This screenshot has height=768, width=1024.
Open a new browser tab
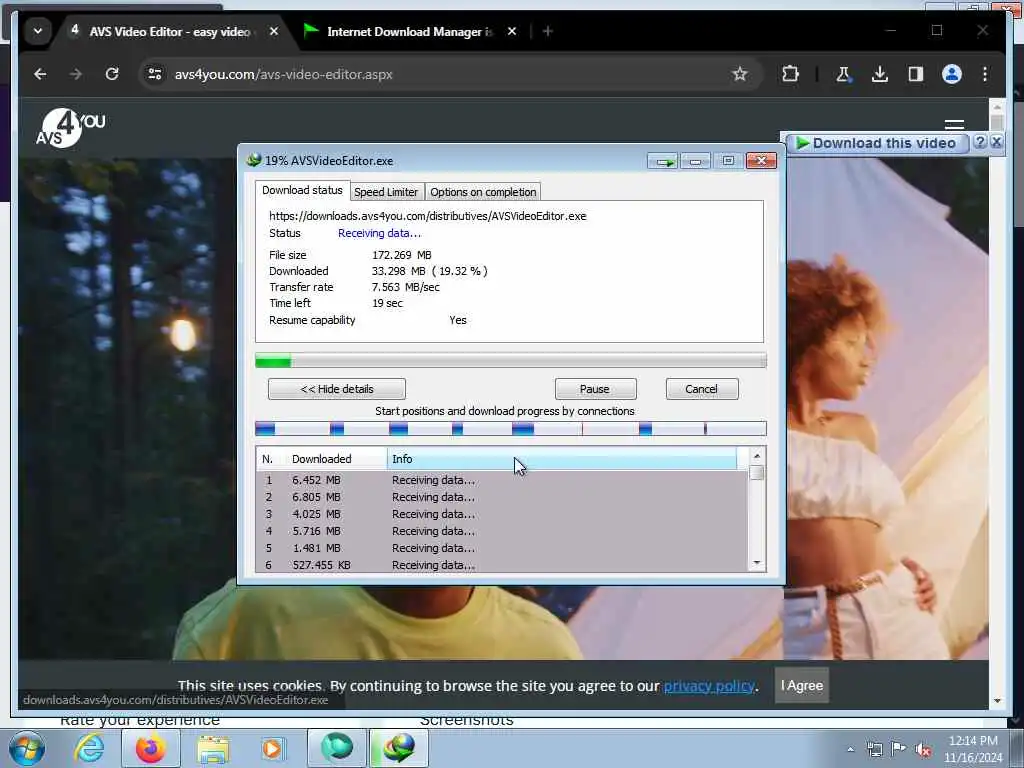coord(547,31)
